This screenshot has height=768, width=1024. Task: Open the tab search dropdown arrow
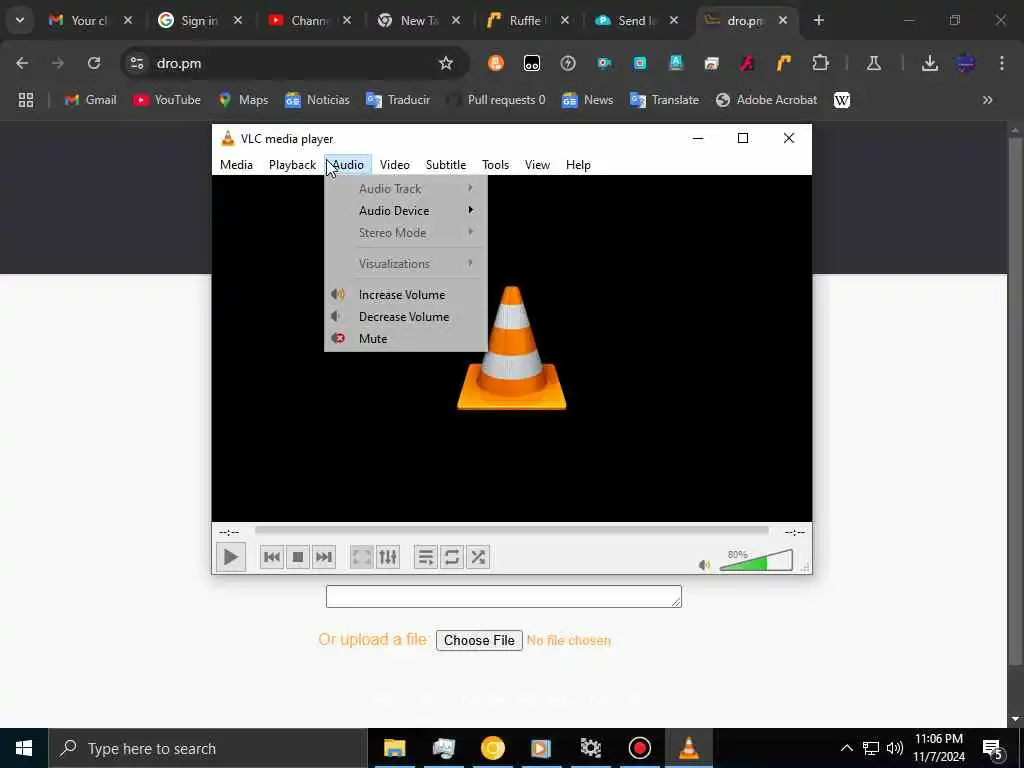click(x=20, y=20)
